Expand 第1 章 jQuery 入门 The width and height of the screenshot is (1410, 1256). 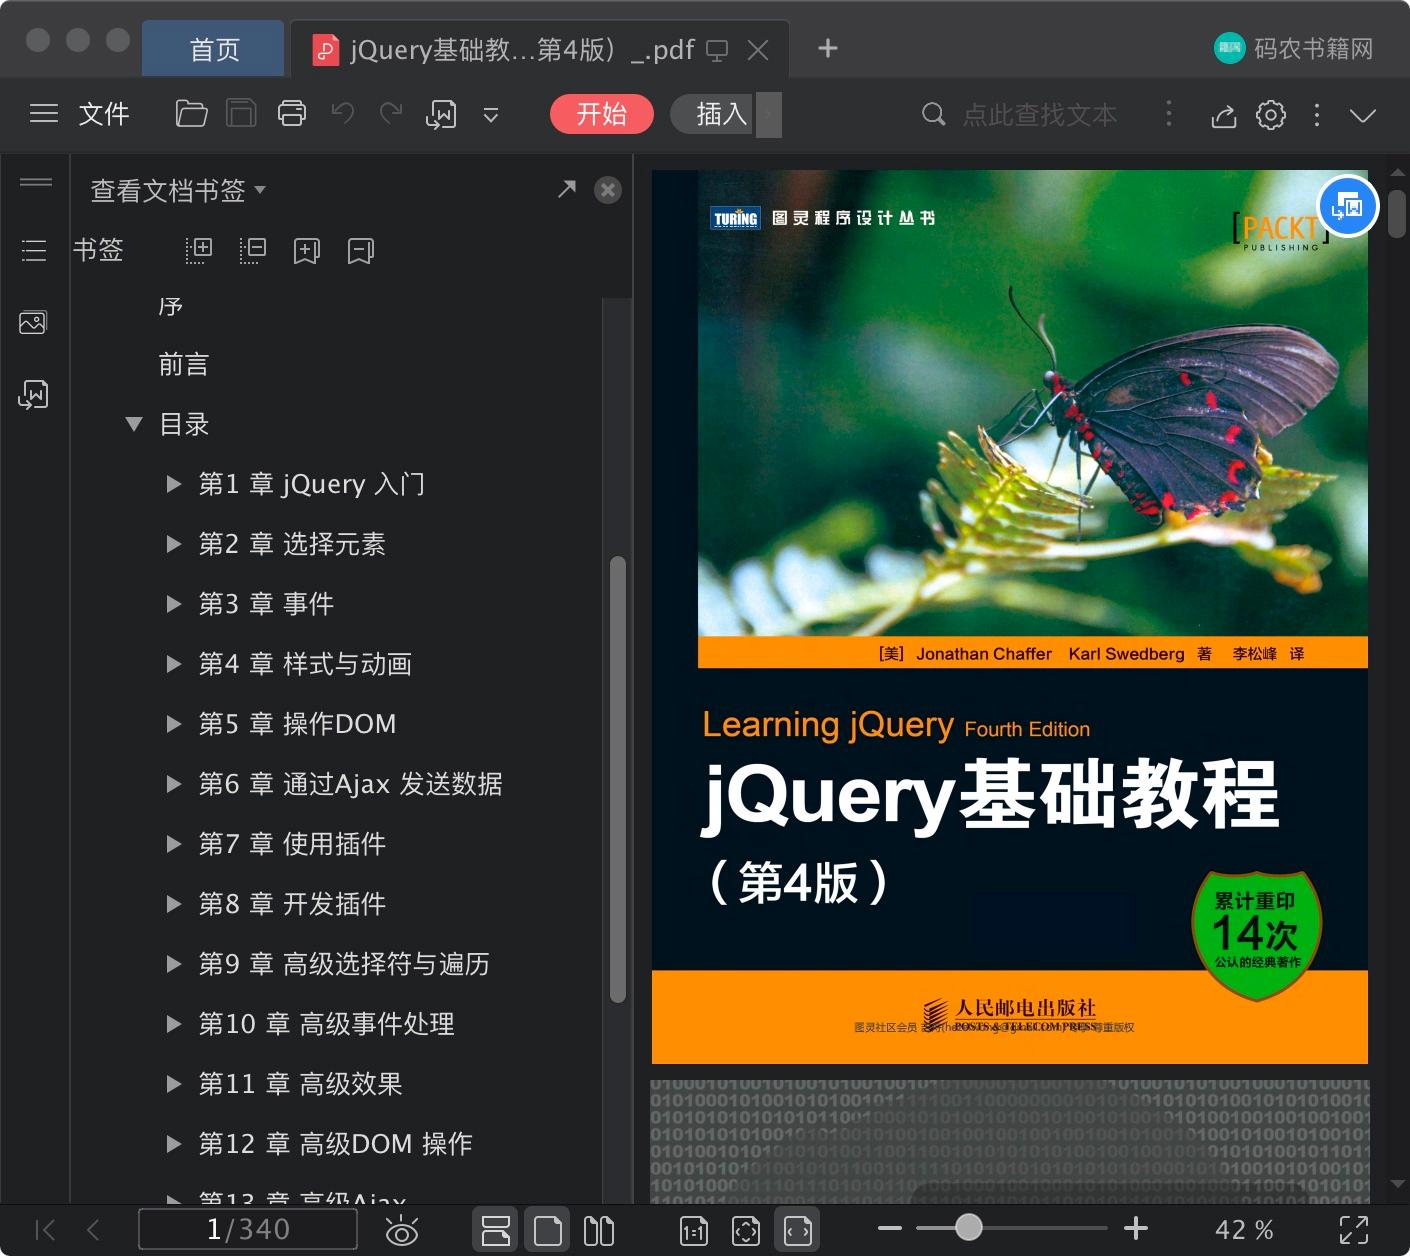(174, 484)
